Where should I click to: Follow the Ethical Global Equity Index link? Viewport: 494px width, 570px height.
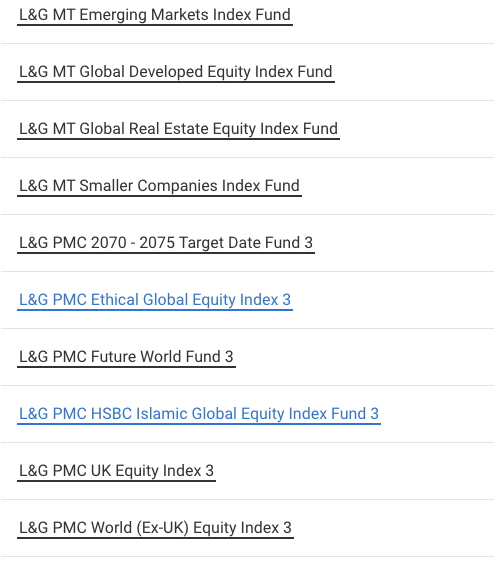[x=155, y=300]
